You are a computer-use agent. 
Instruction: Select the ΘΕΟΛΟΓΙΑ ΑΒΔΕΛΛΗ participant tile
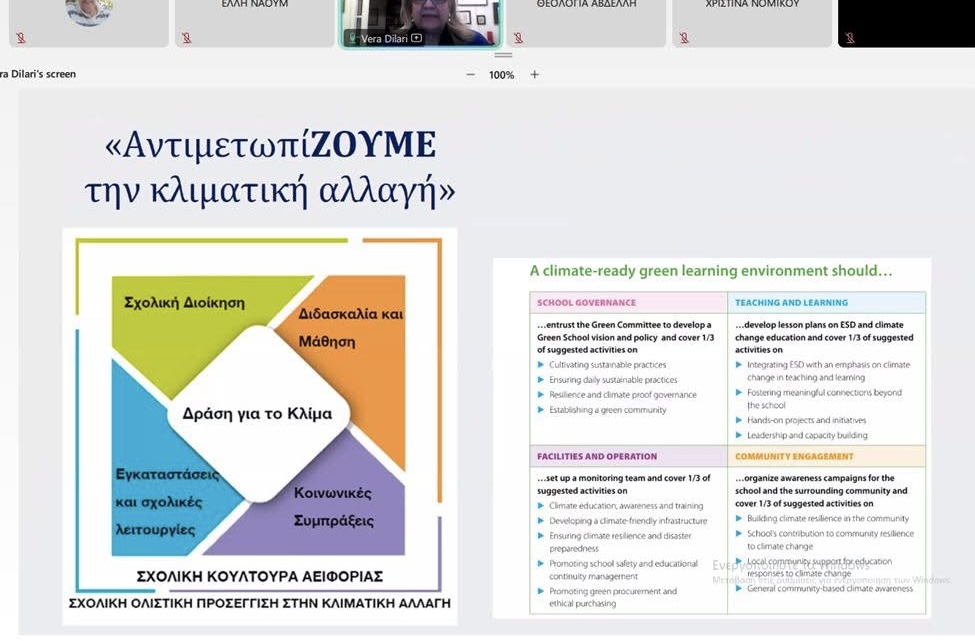[586, 22]
